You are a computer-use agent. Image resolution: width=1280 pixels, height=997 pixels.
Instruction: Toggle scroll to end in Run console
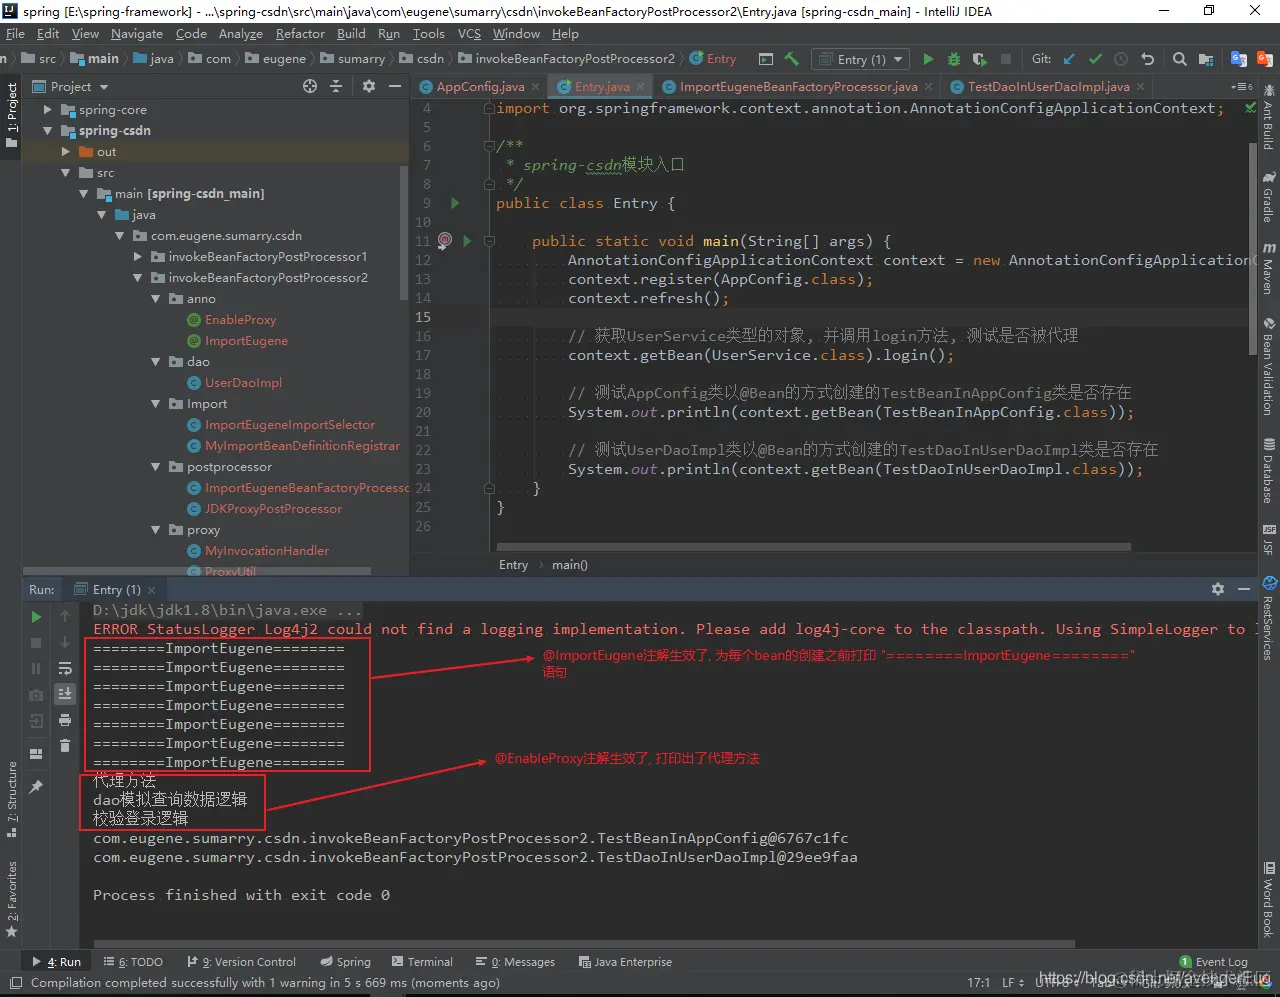coord(65,693)
